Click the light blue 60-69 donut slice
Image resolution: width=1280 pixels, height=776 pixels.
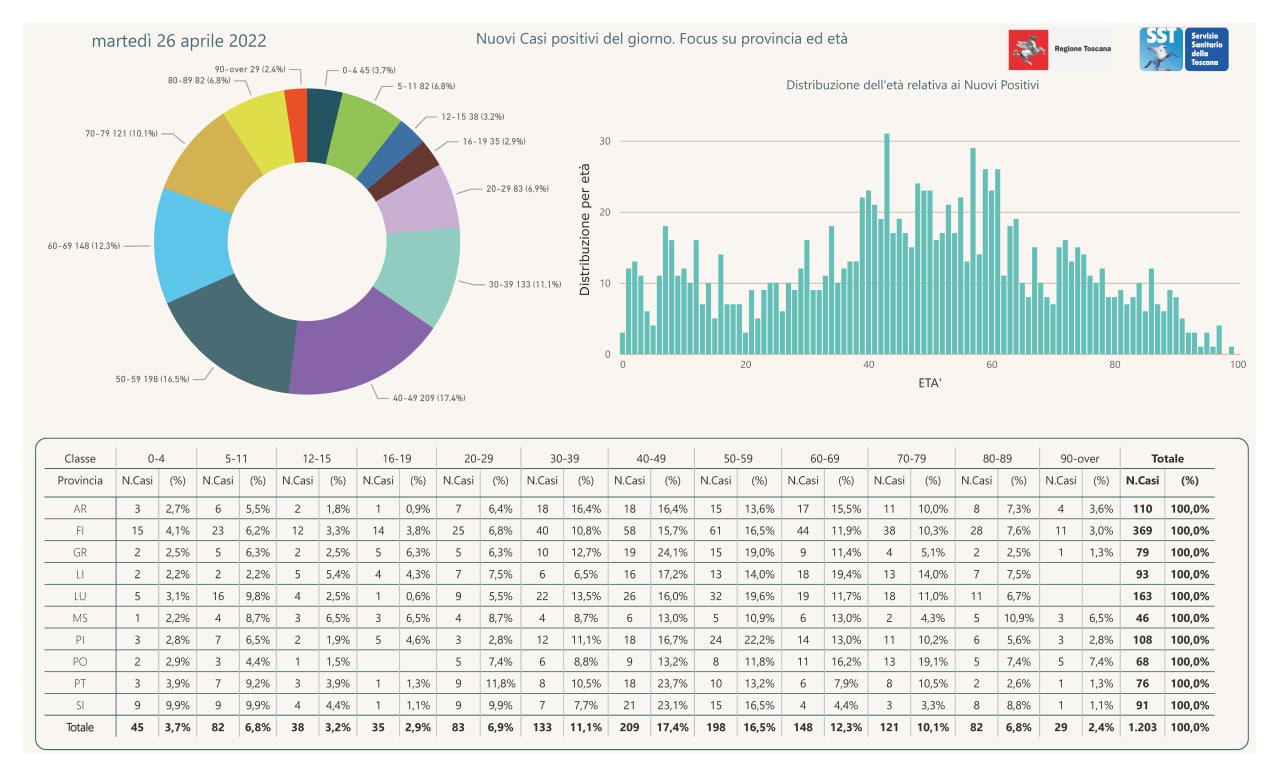192,244
